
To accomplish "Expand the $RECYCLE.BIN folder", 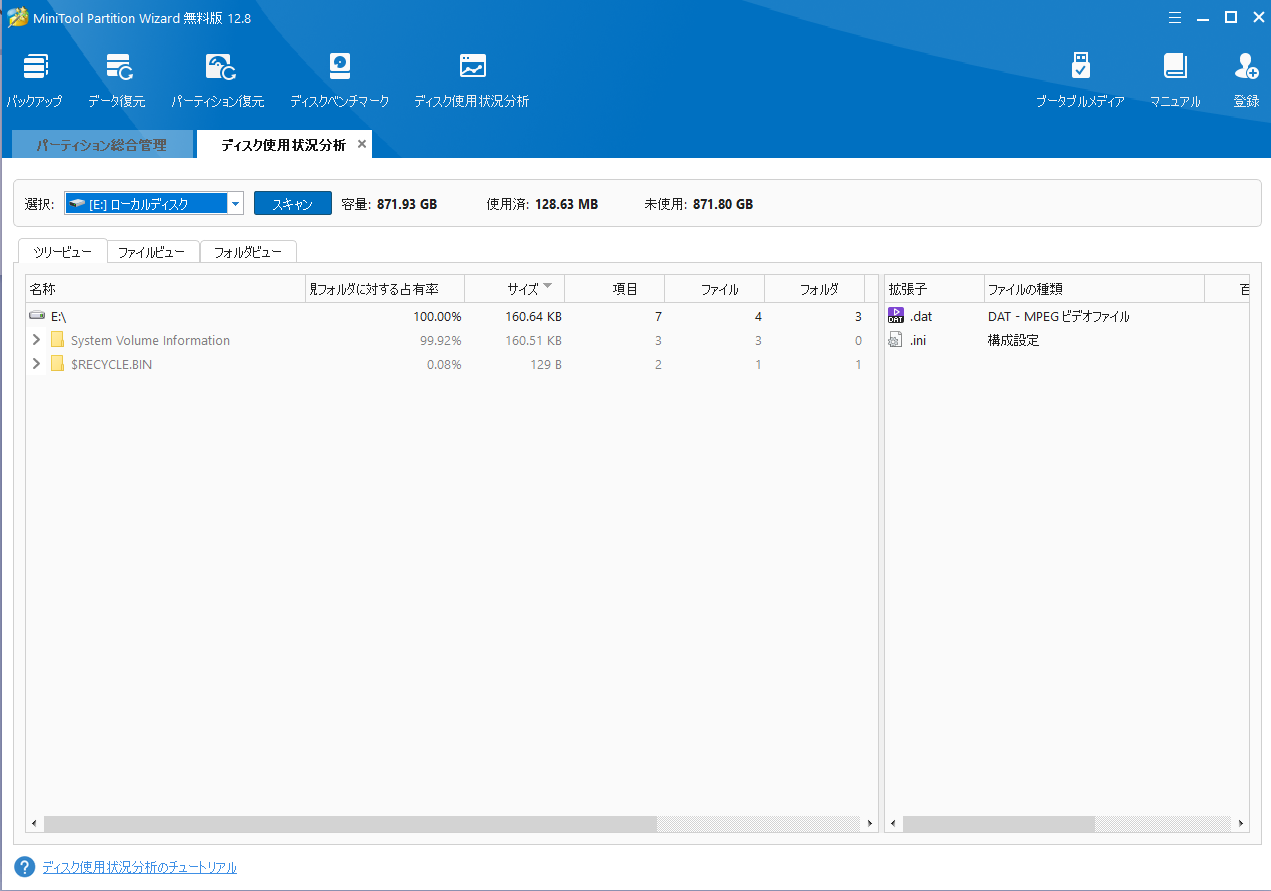I will (36, 364).
